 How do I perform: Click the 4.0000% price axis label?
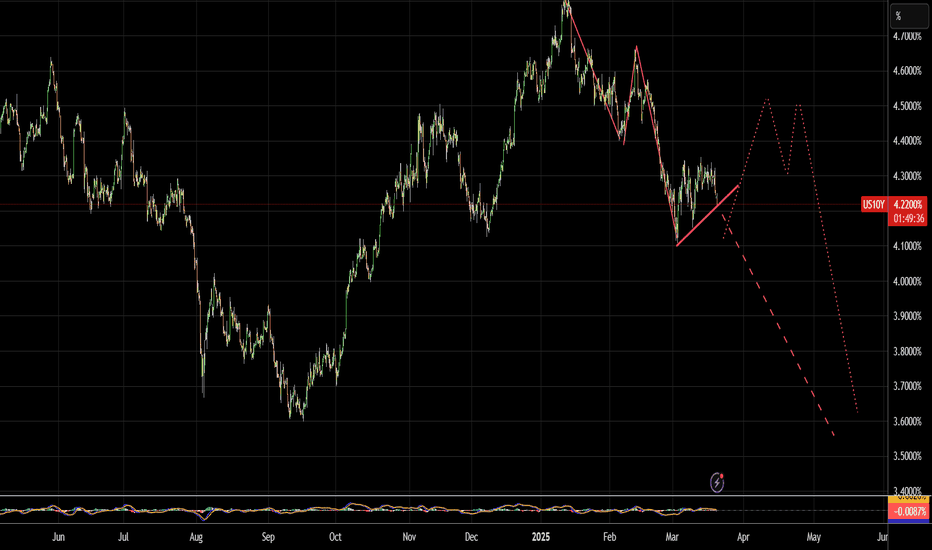click(x=907, y=281)
